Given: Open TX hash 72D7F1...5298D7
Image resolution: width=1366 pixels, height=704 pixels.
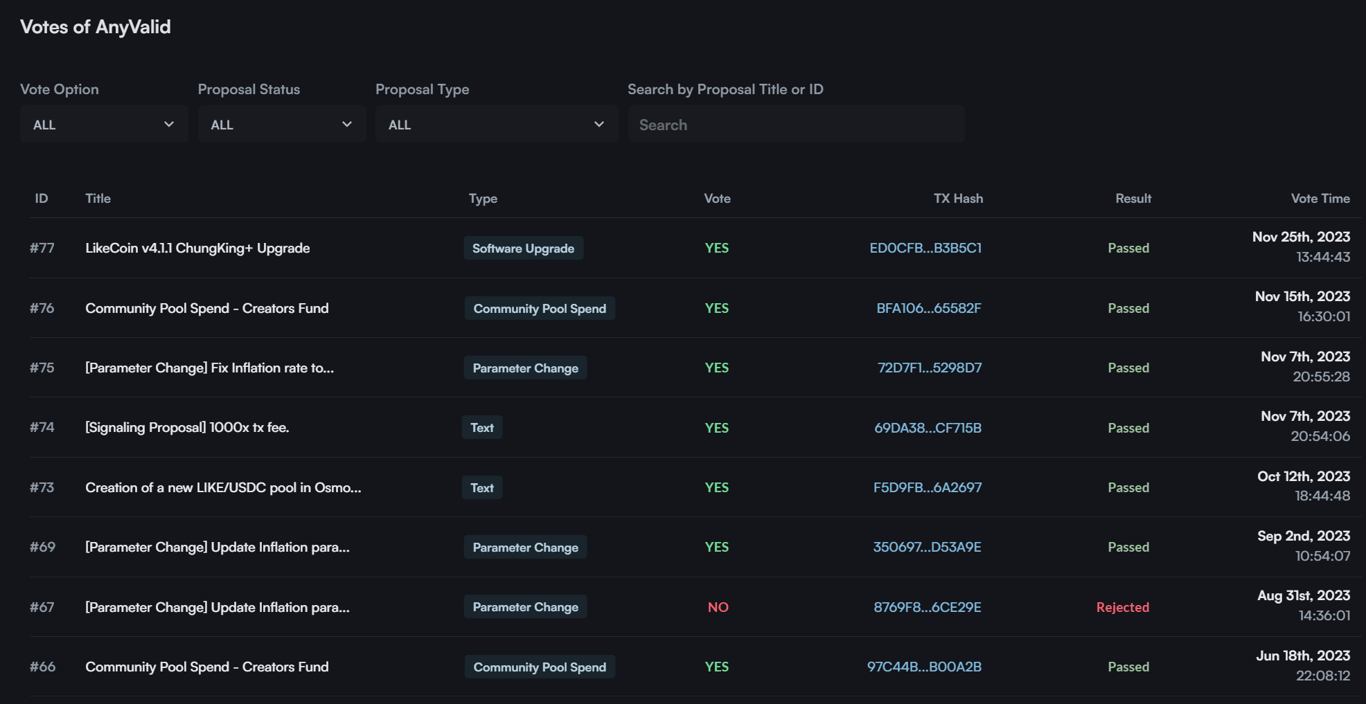Looking at the screenshot, I should pyautogui.click(x=930, y=368).
